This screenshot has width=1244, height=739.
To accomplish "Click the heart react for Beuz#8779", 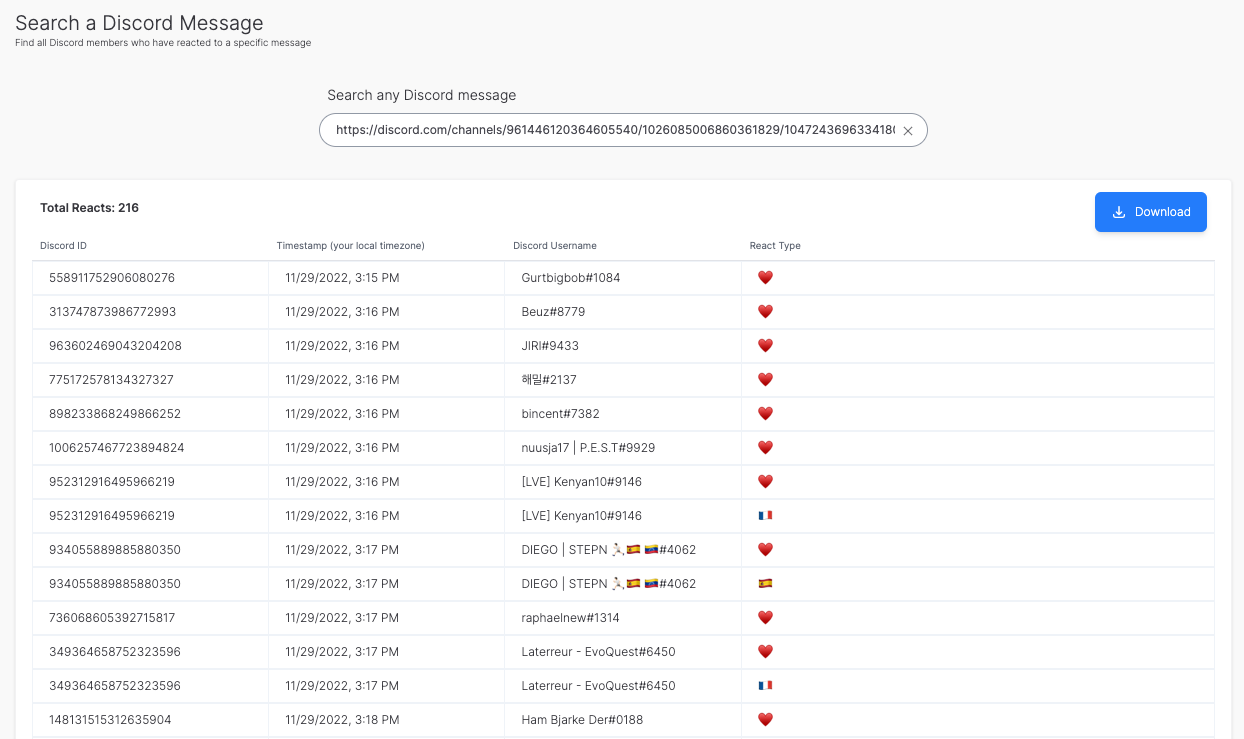I will click(765, 312).
